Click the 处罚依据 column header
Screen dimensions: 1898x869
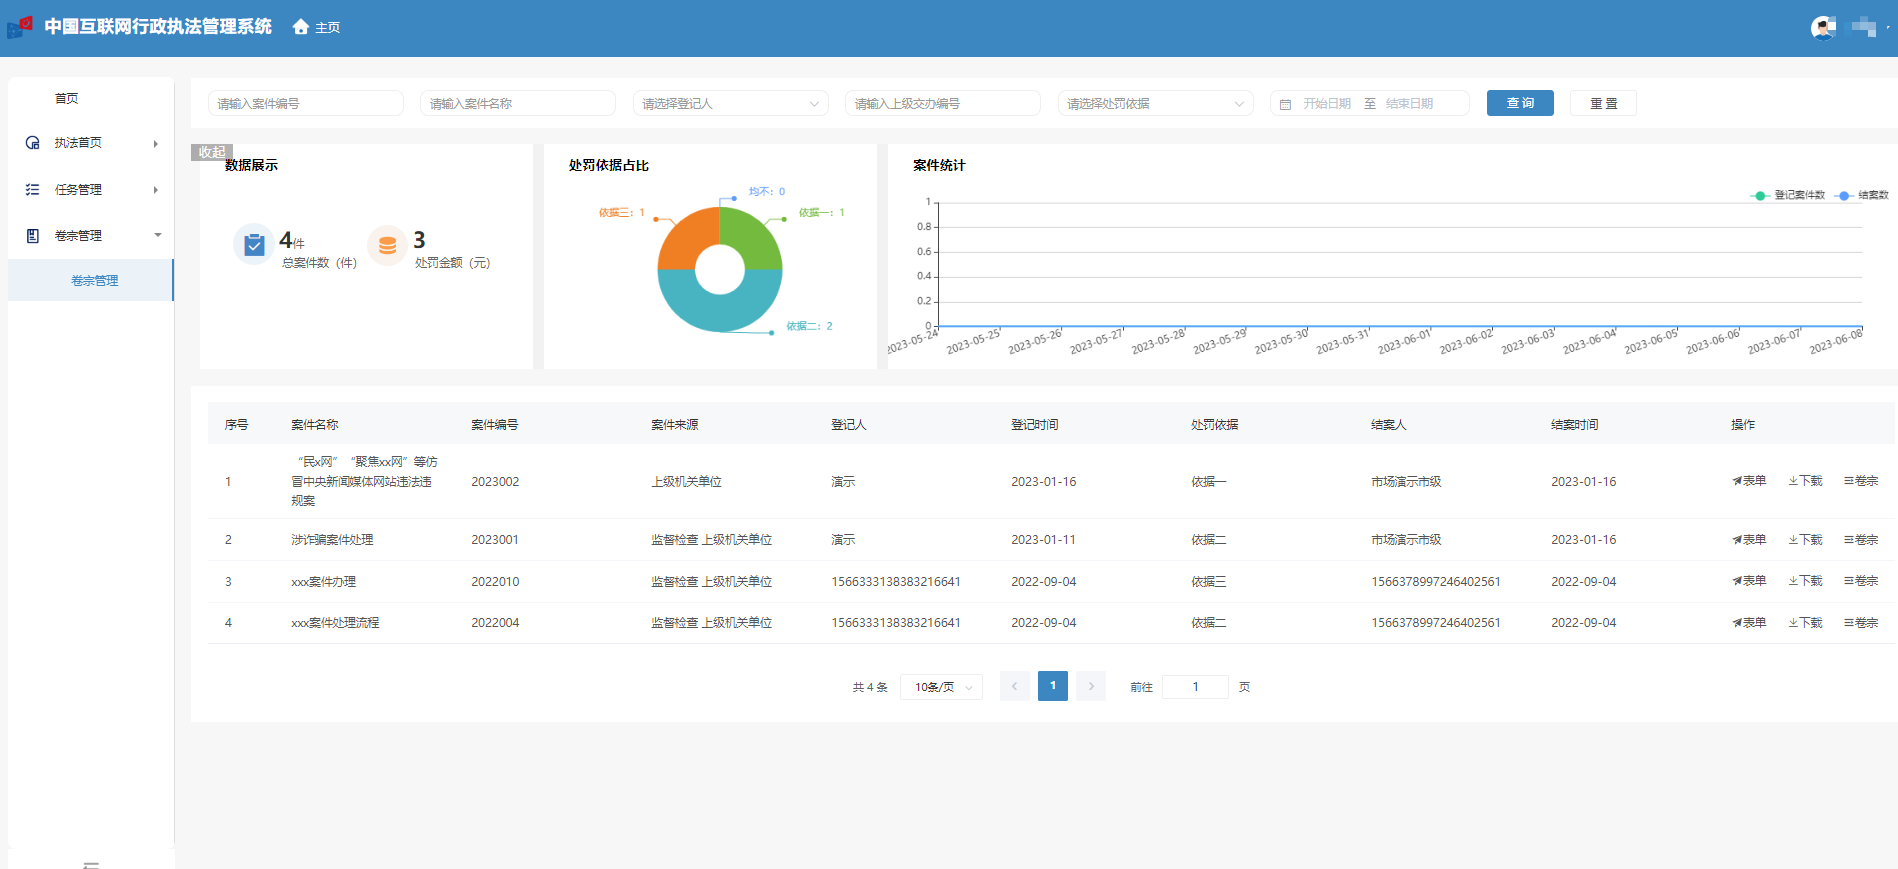(x=1214, y=425)
